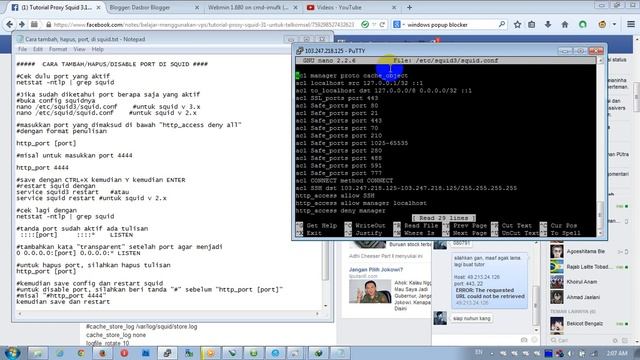Expand the dropdown arrow beside the orange add-on icon
This screenshot has height=360, width=640.
coord(614,24)
